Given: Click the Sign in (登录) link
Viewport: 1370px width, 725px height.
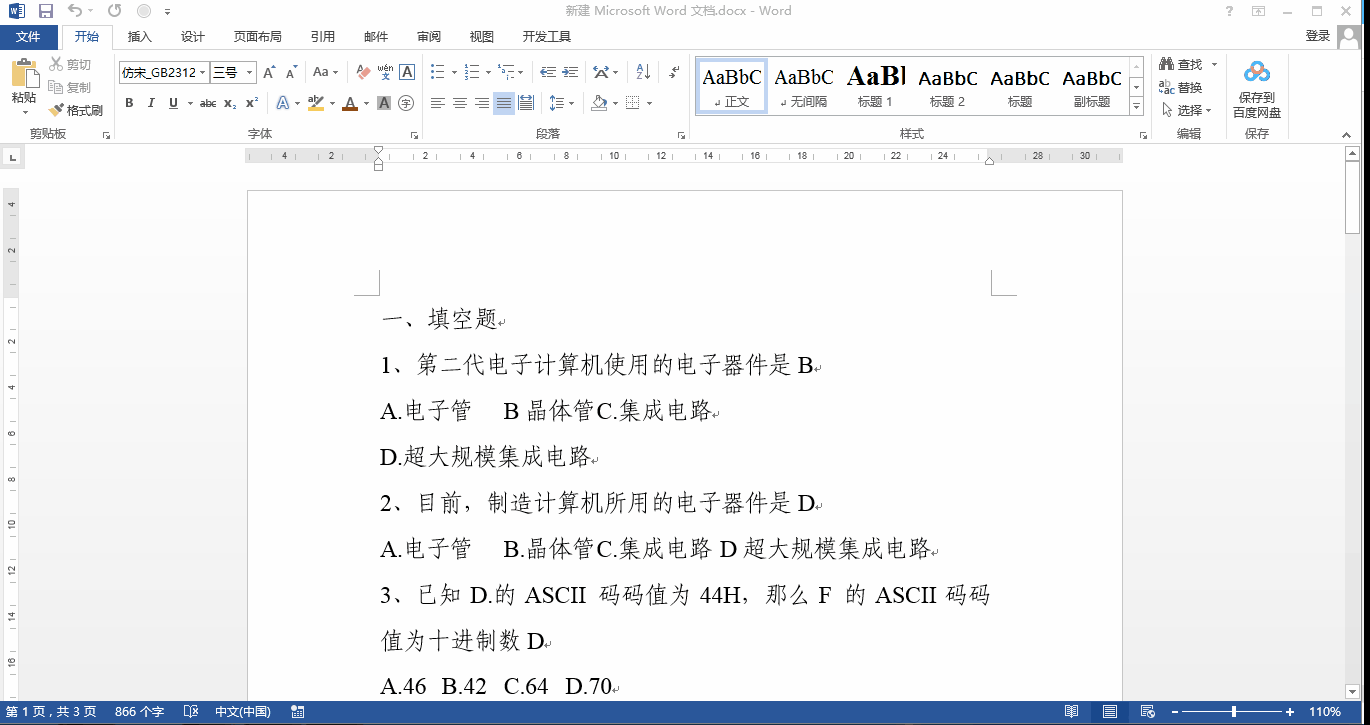Looking at the screenshot, I should click(1318, 36).
